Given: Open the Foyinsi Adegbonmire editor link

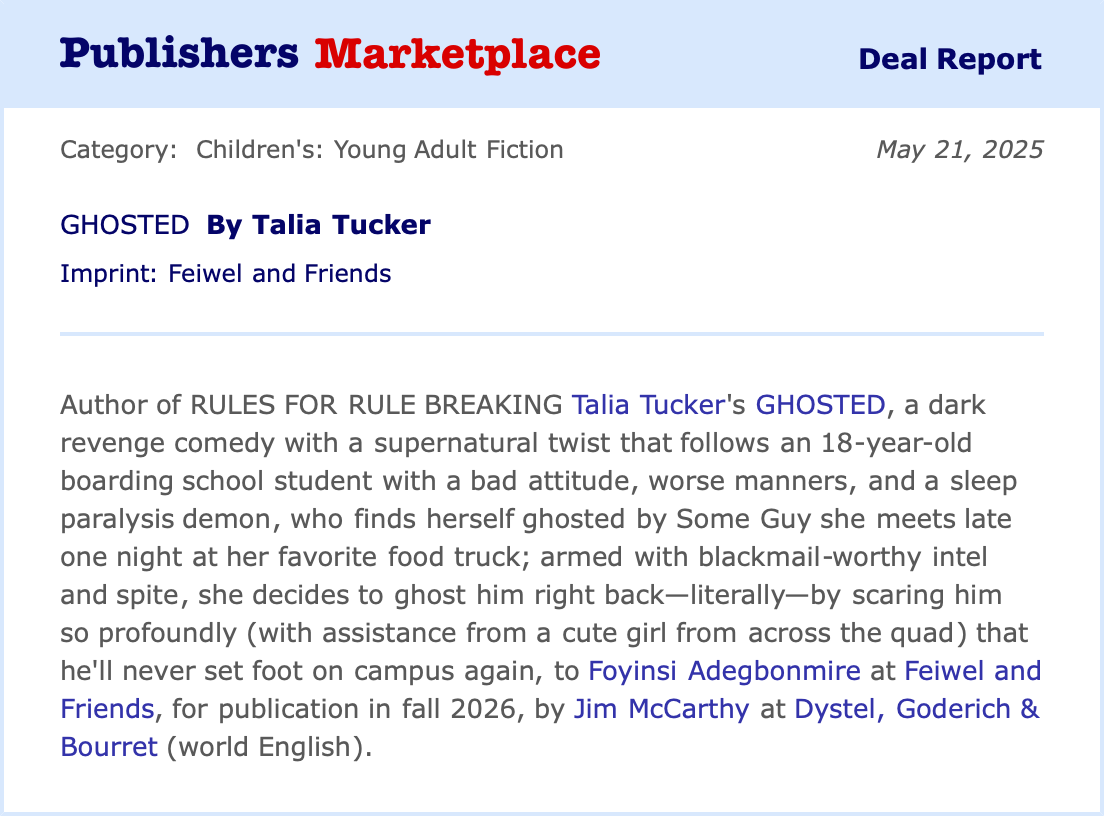Looking at the screenshot, I should [x=741, y=671].
